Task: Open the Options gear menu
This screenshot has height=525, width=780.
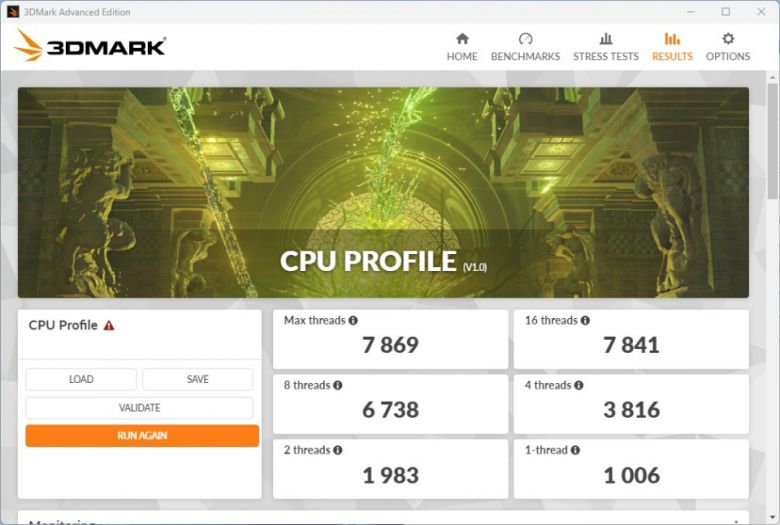Action: [x=728, y=39]
